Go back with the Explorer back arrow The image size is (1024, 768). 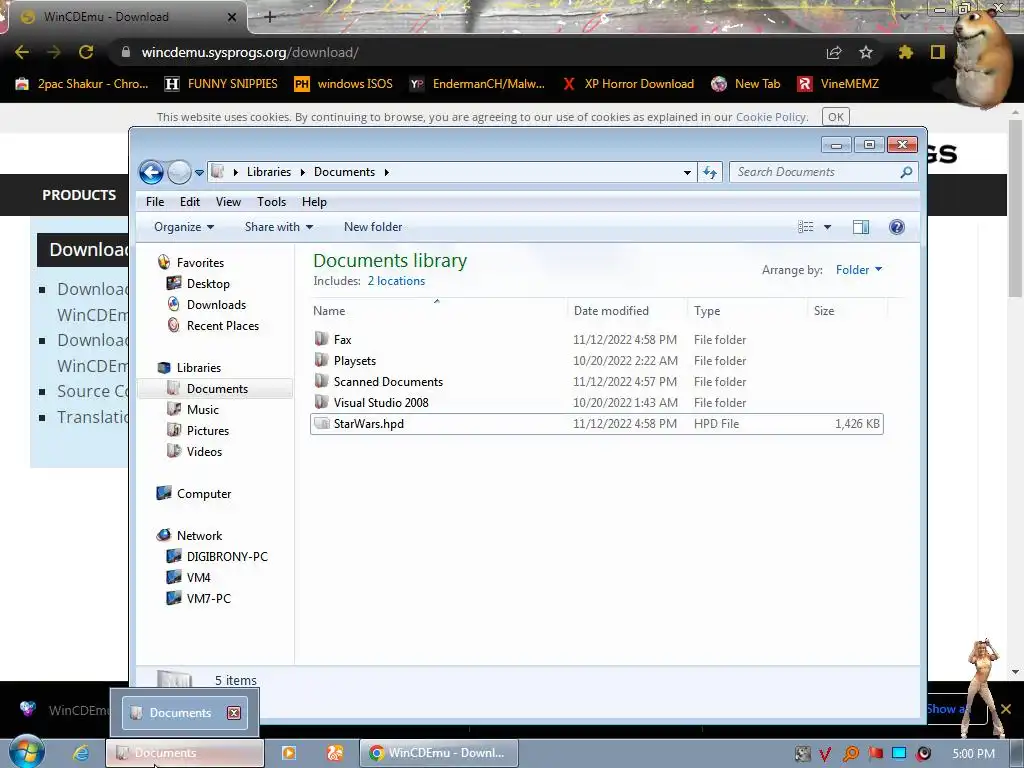[152, 172]
